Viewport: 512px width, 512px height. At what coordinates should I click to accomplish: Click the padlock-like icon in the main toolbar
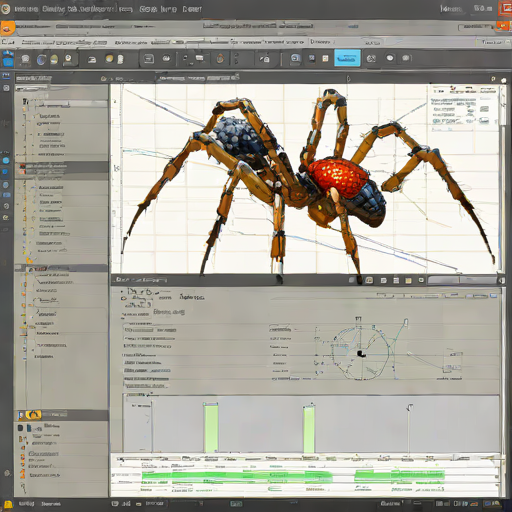[x=265, y=59]
